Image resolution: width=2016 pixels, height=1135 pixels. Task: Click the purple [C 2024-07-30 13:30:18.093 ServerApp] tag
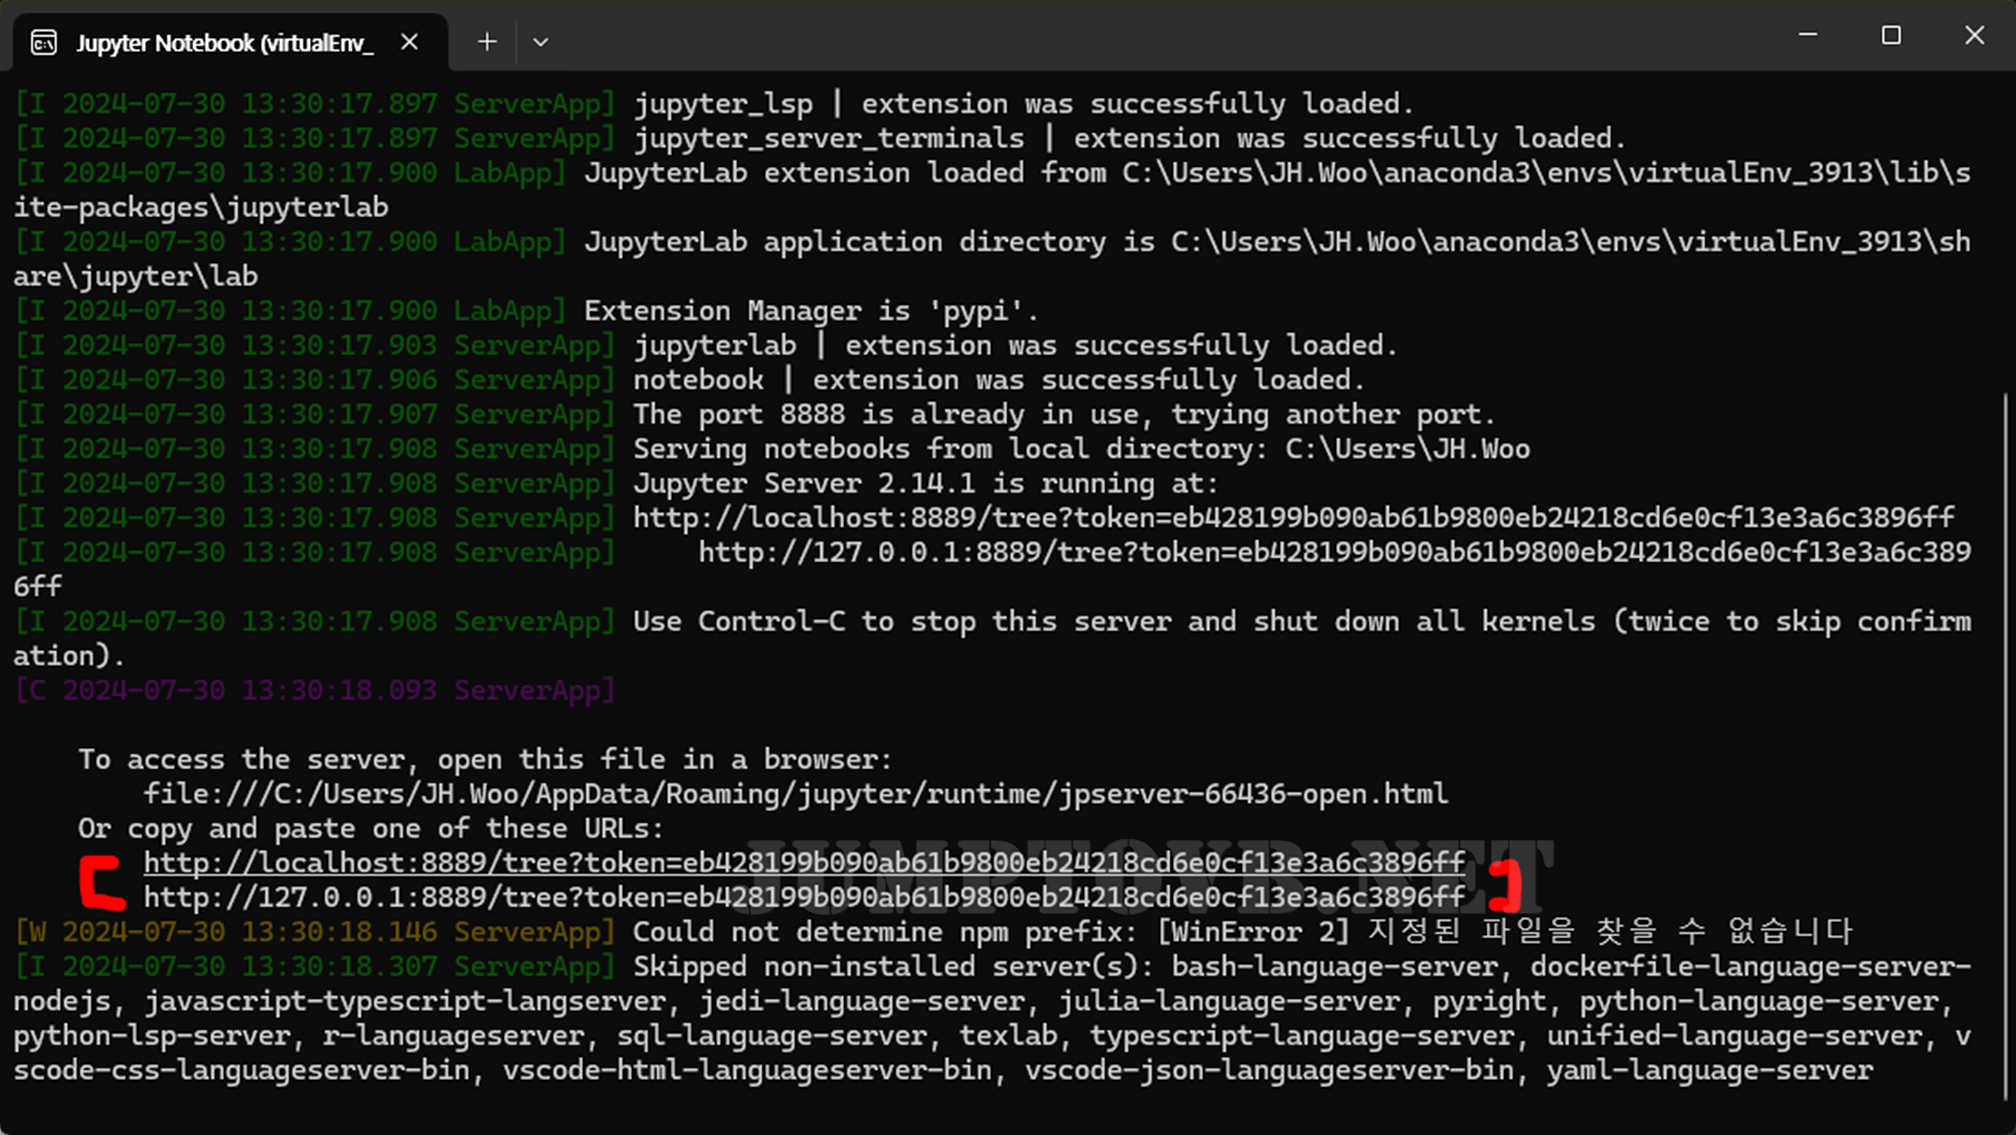(314, 690)
